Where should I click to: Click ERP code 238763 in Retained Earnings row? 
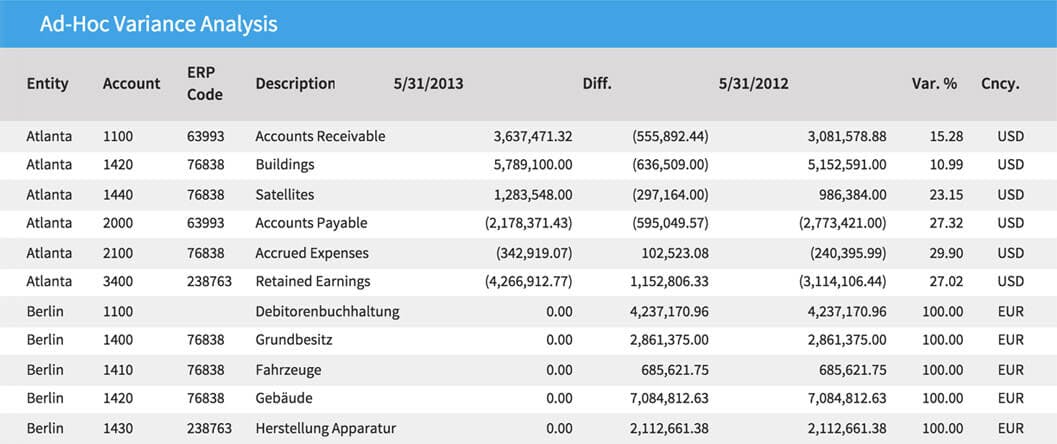coord(210,282)
